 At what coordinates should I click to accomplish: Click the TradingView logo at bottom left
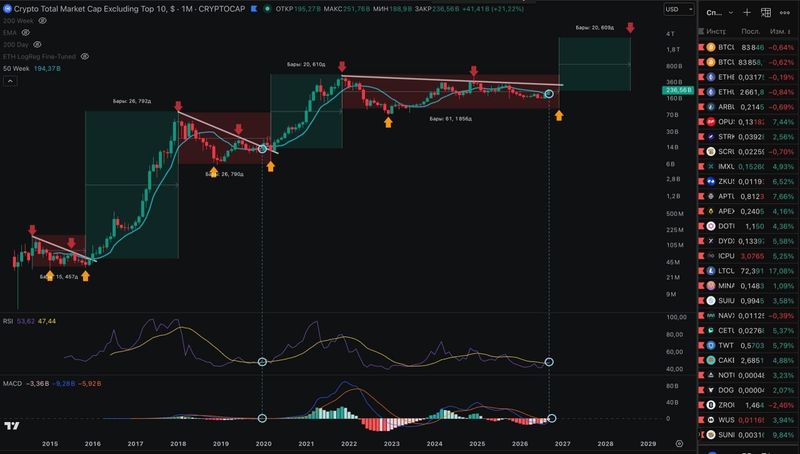click(11, 426)
